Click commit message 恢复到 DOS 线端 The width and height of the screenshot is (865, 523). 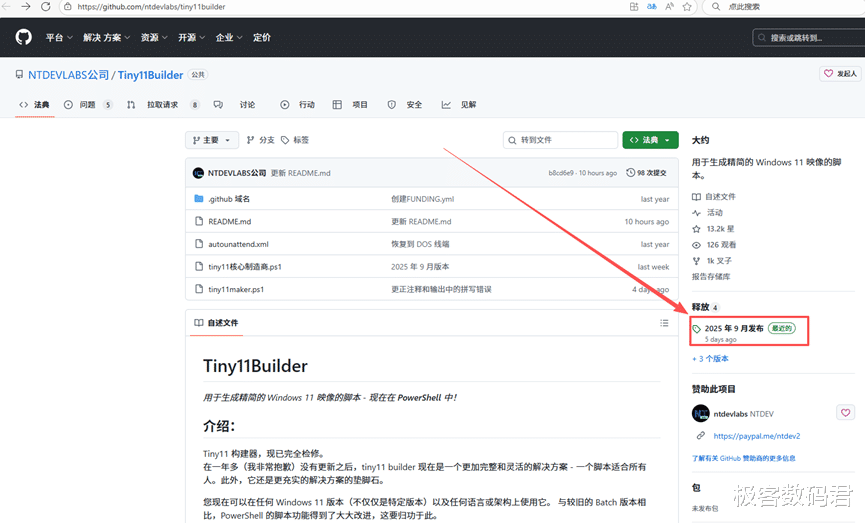pyautogui.click(x=420, y=244)
